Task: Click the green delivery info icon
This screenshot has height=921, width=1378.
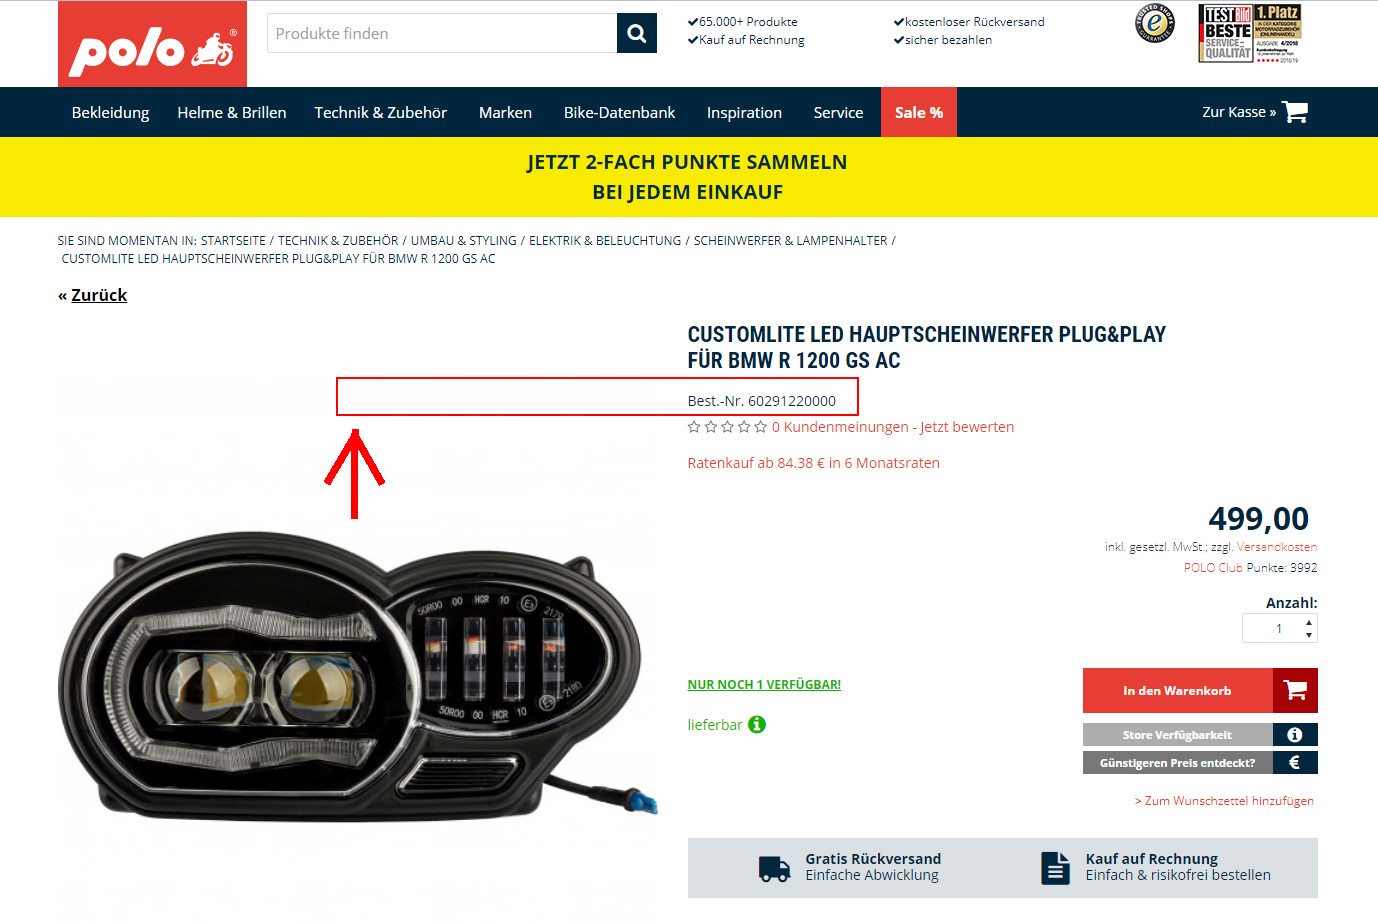Action: tap(757, 724)
